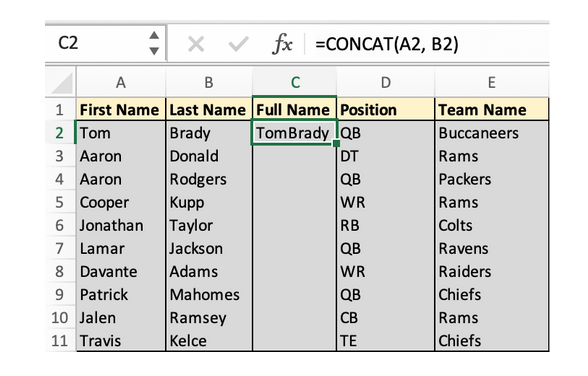Viewport: 588px width, 376px height.
Task: Click the checkmark confirm icon in formula bar
Action: 238,44
